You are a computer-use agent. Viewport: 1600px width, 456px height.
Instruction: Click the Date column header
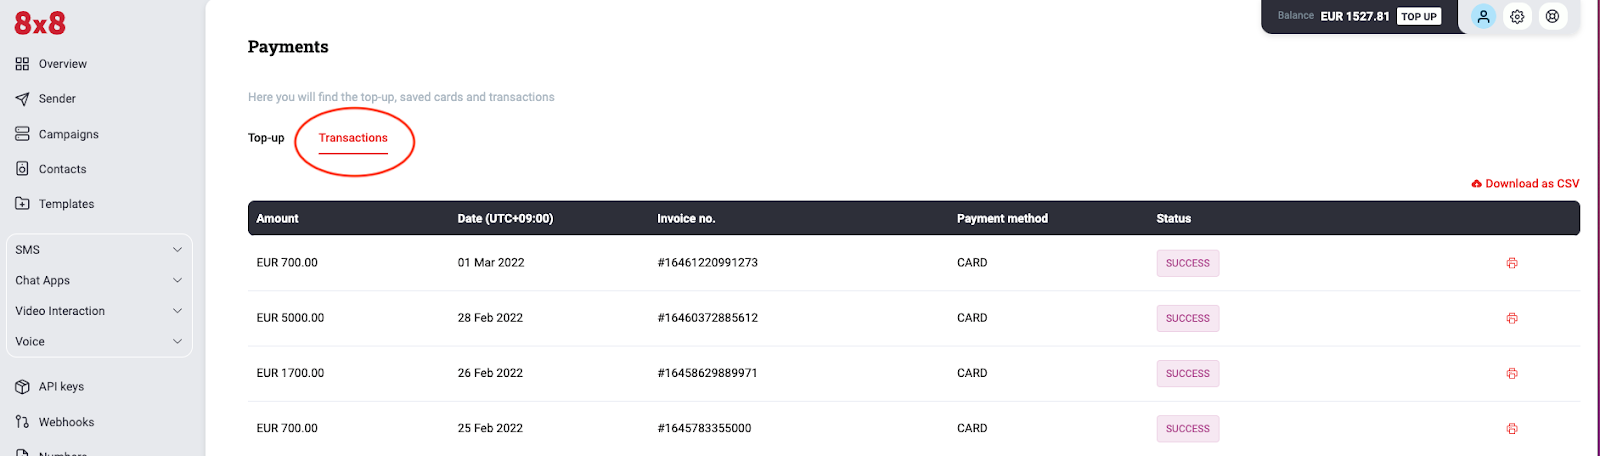tap(505, 218)
